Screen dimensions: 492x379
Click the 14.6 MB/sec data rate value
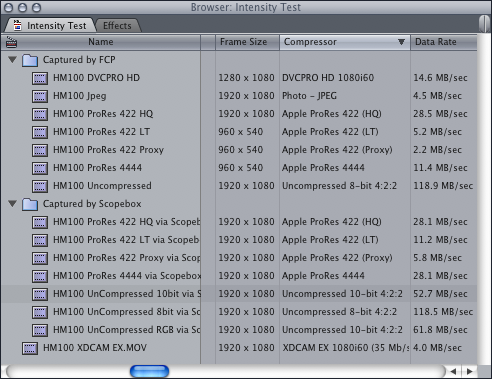[440, 78]
